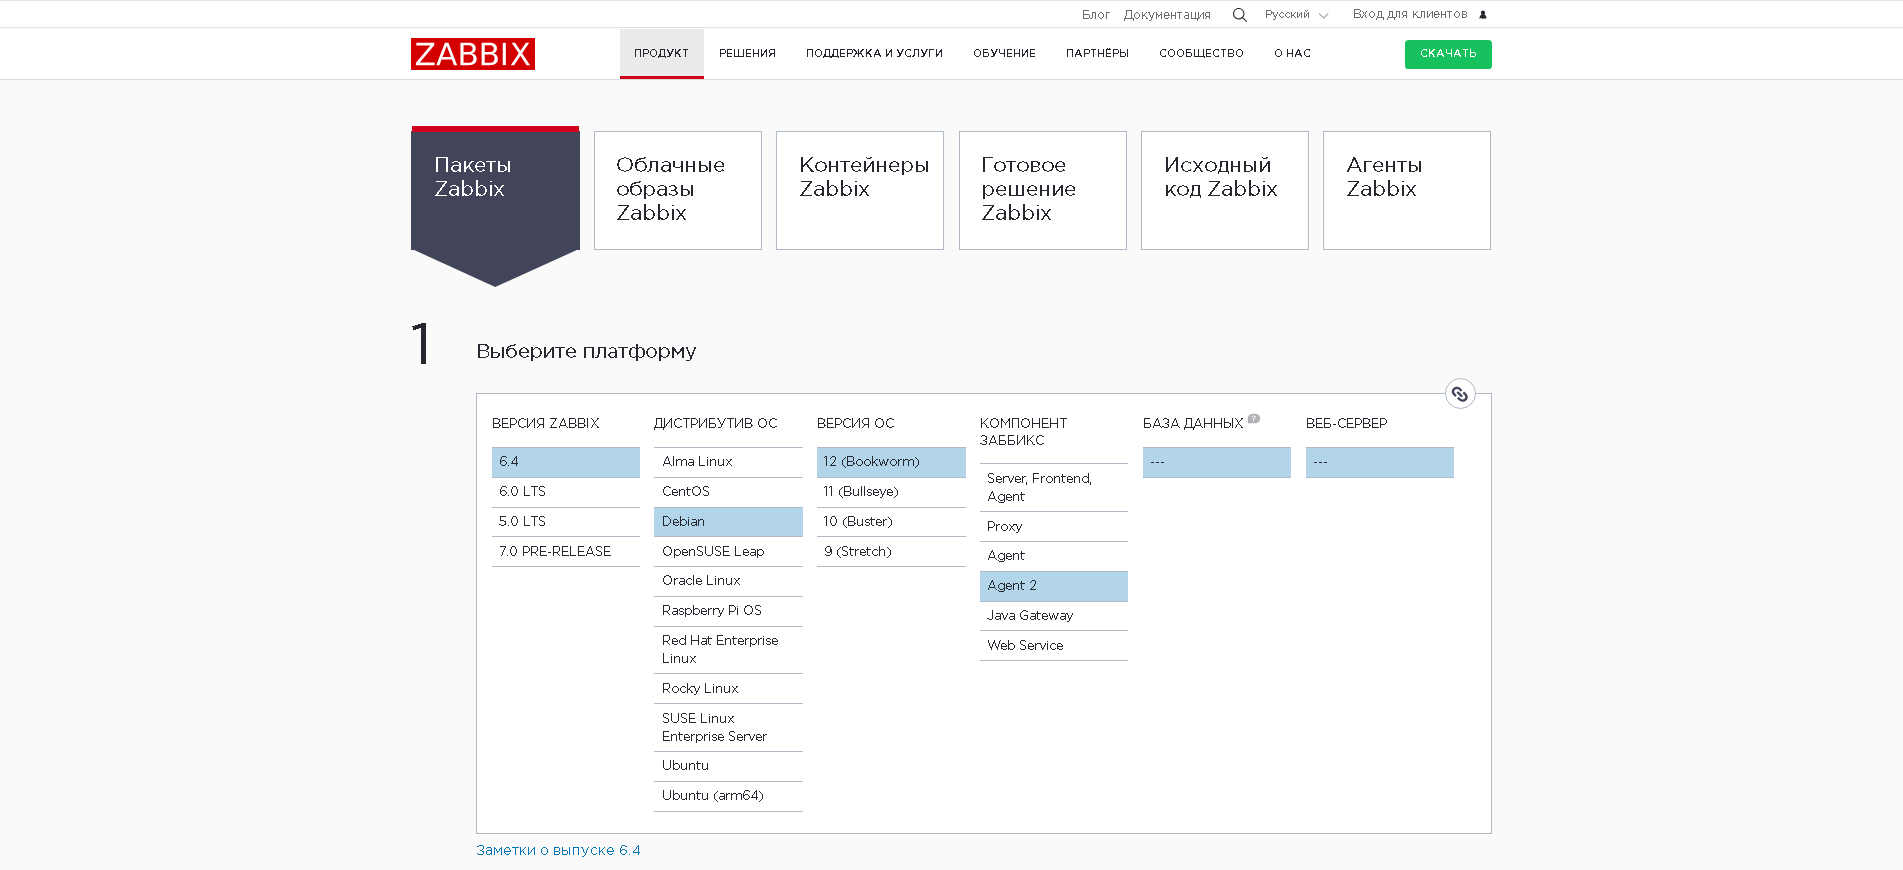Select the Агенты Zabbix tab
This screenshot has height=870, width=1903.
[x=1407, y=190]
